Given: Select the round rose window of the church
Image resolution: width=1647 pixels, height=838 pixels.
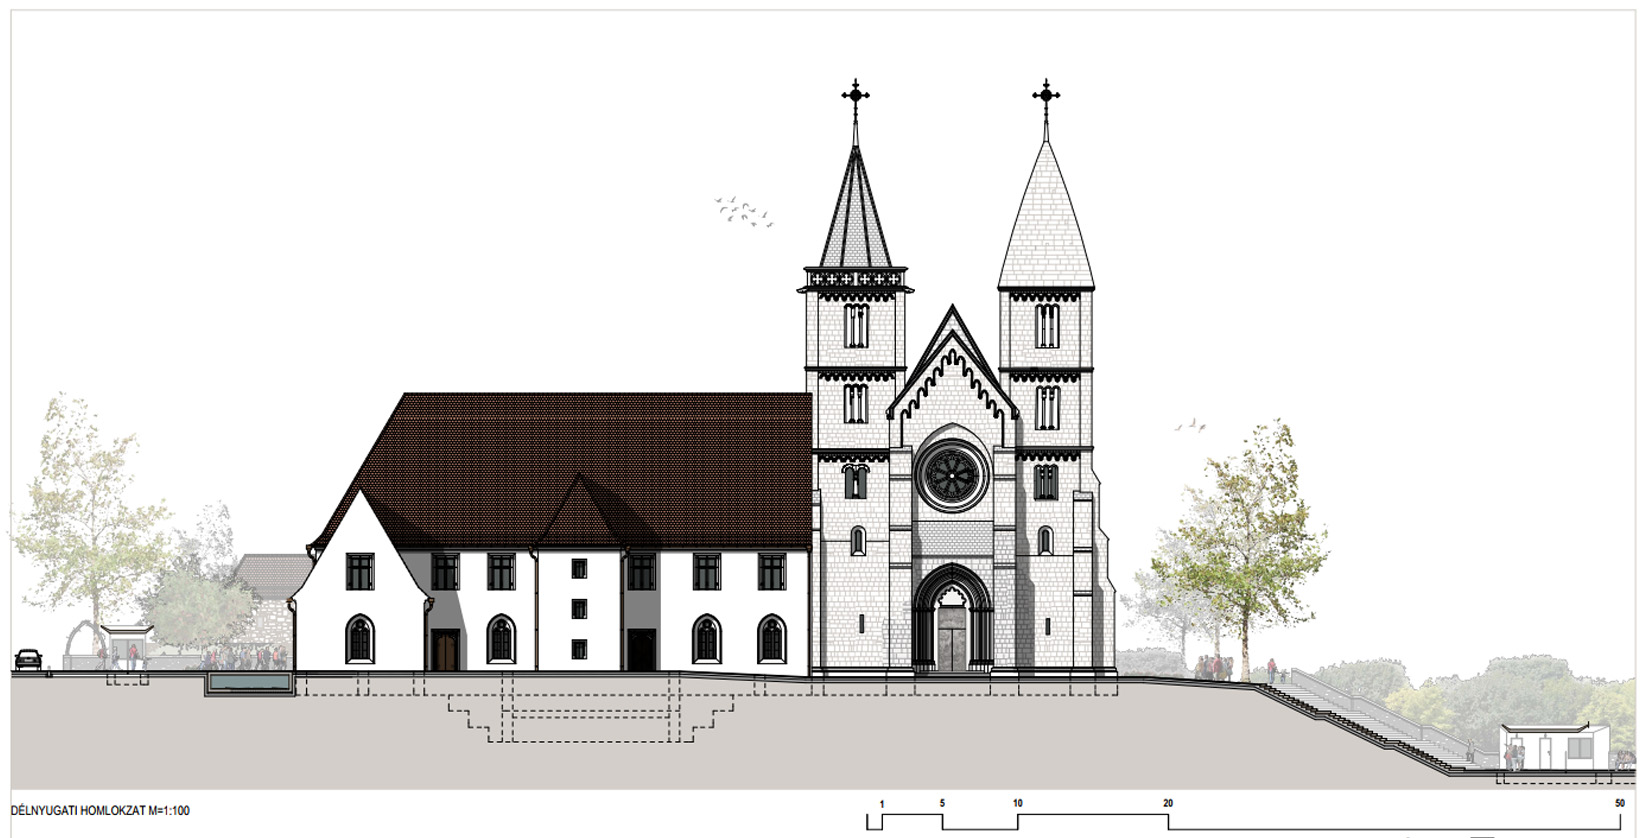Looking at the screenshot, I should pos(951,475).
